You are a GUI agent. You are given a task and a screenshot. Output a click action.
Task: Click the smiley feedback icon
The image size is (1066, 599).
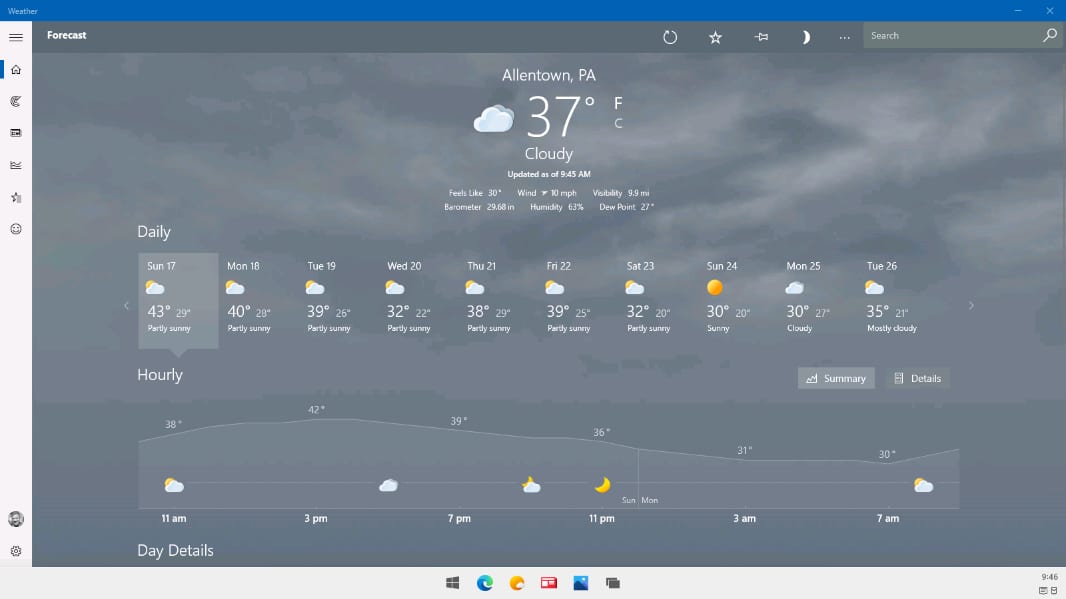pyautogui.click(x=16, y=229)
